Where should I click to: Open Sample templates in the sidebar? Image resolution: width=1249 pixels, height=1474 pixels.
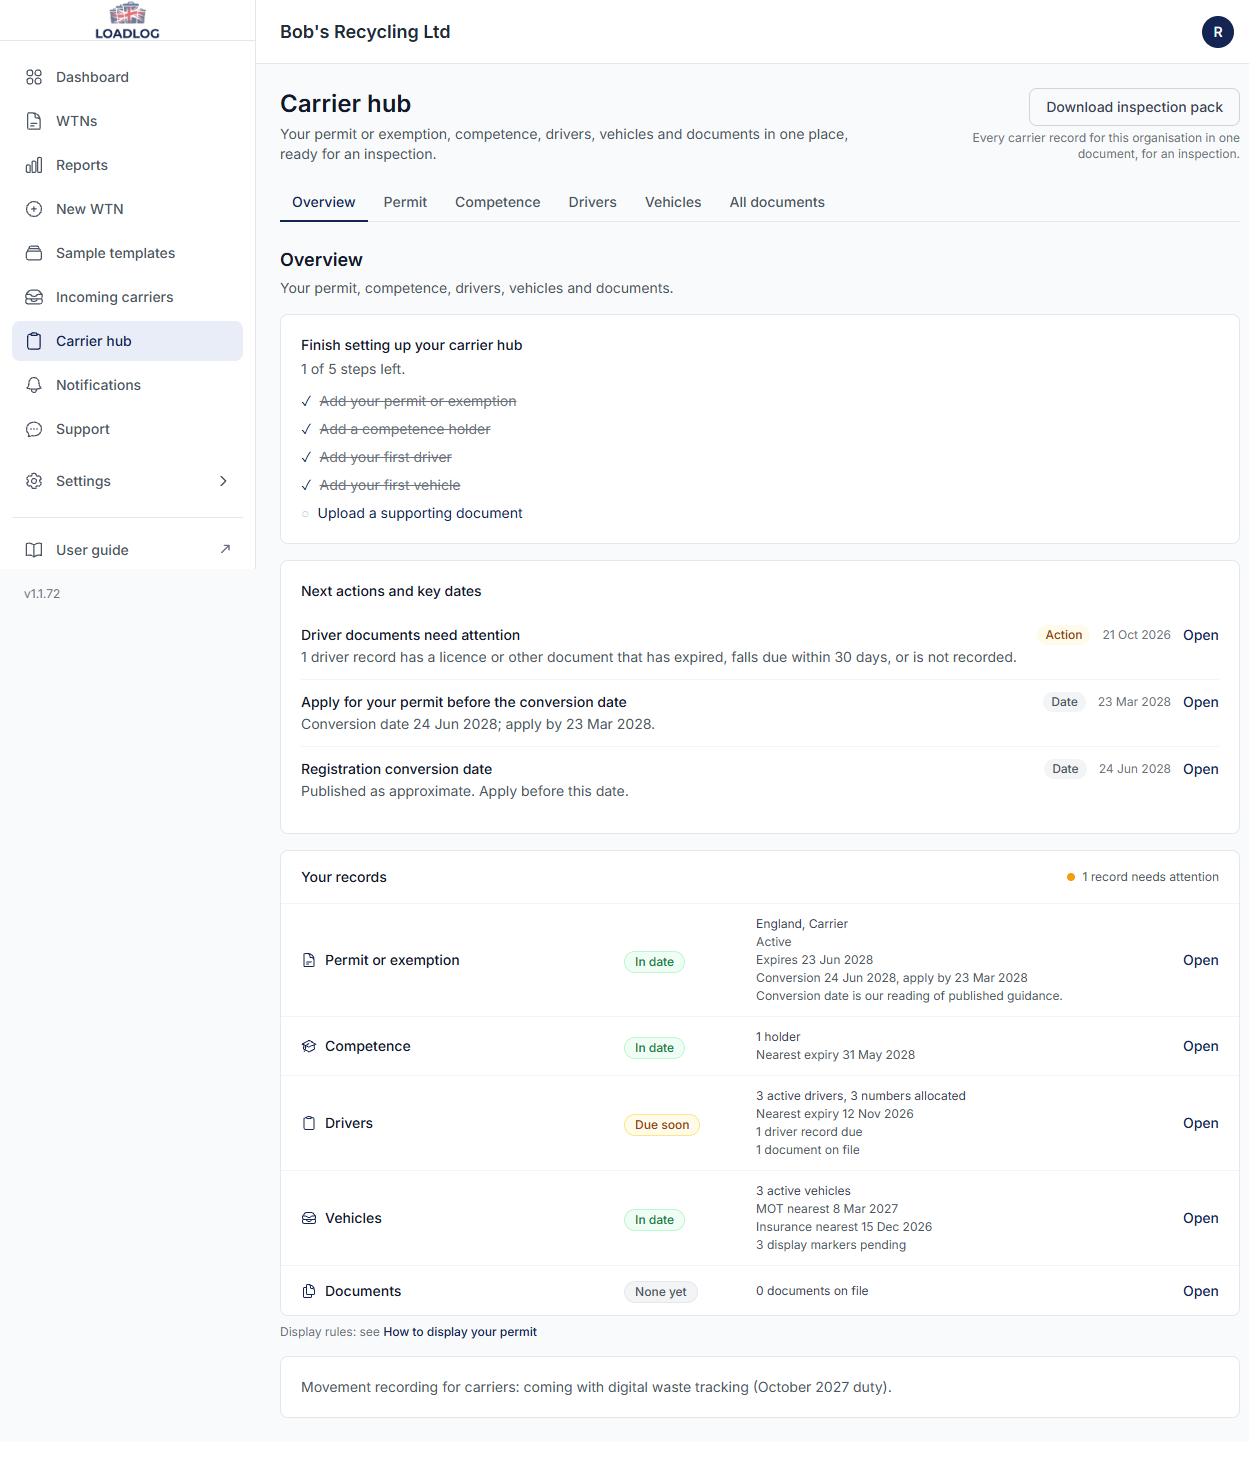(127, 253)
